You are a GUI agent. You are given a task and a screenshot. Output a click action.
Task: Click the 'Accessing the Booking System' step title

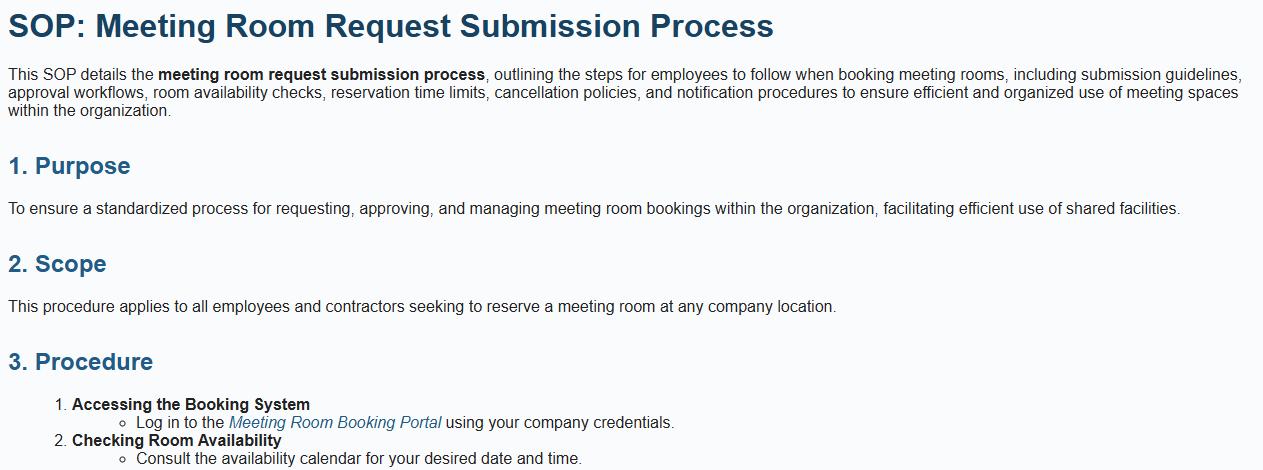tap(191, 405)
